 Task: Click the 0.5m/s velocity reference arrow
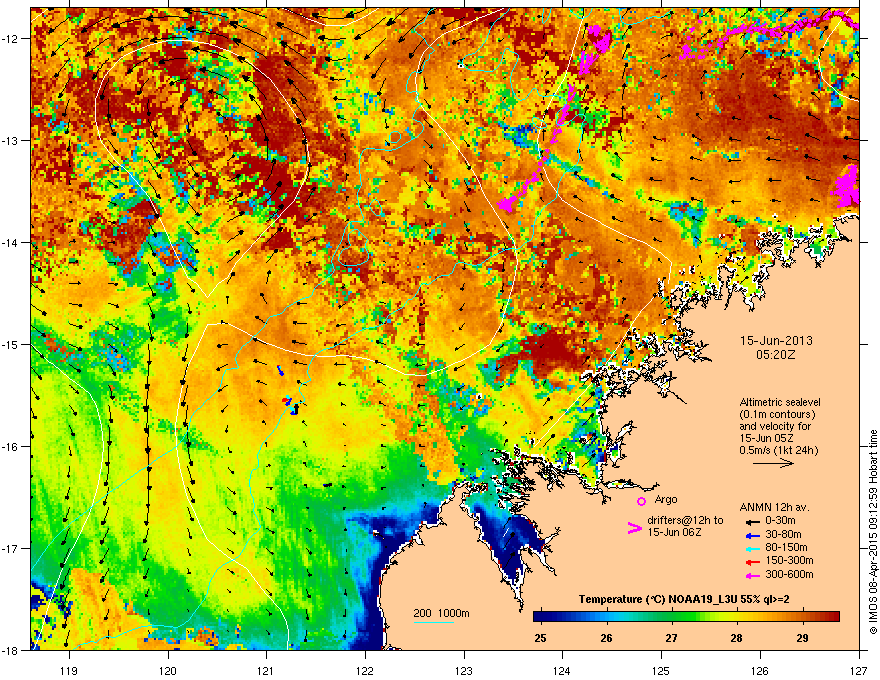pyautogui.click(x=773, y=463)
